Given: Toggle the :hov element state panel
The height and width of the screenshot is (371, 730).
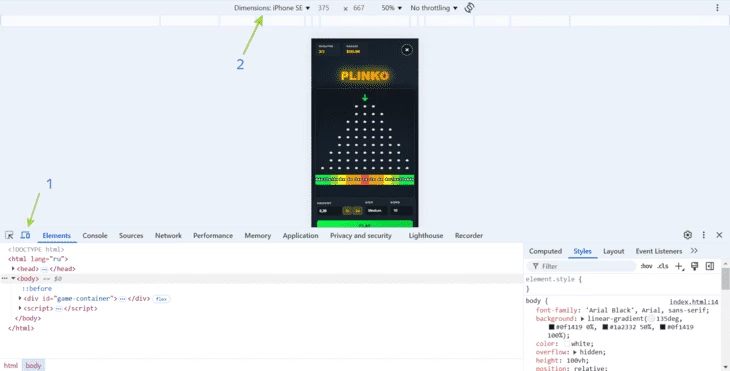Looking at the screenshot, I should (646, 266).
